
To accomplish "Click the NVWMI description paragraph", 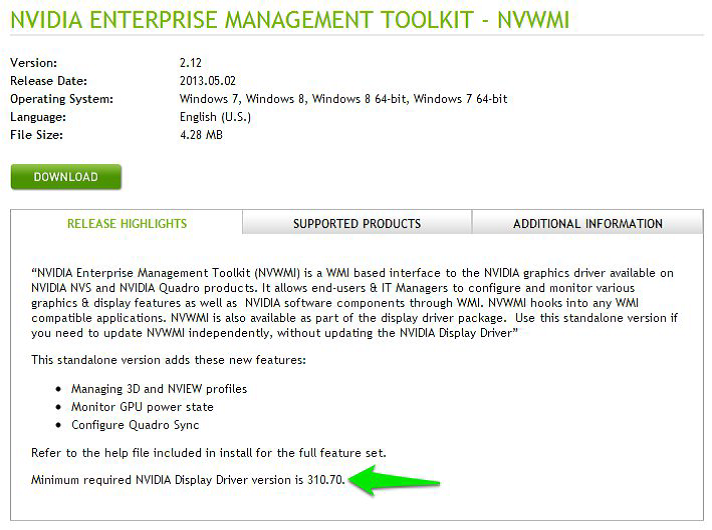I will click(x=354, y=303).
